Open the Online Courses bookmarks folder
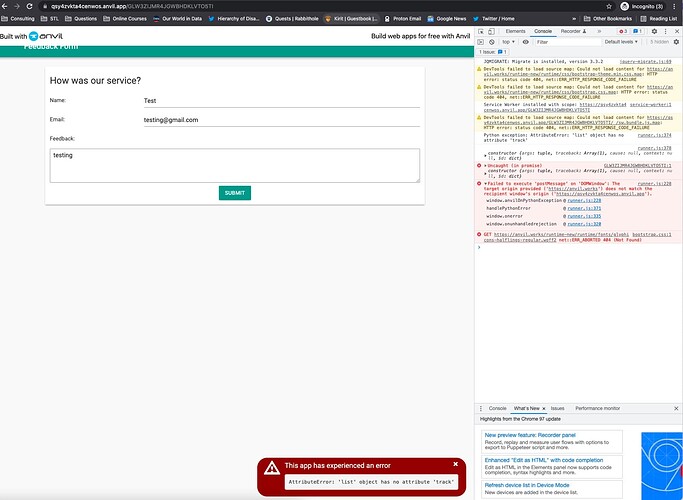683x500 pixels. tap(125, 19)
